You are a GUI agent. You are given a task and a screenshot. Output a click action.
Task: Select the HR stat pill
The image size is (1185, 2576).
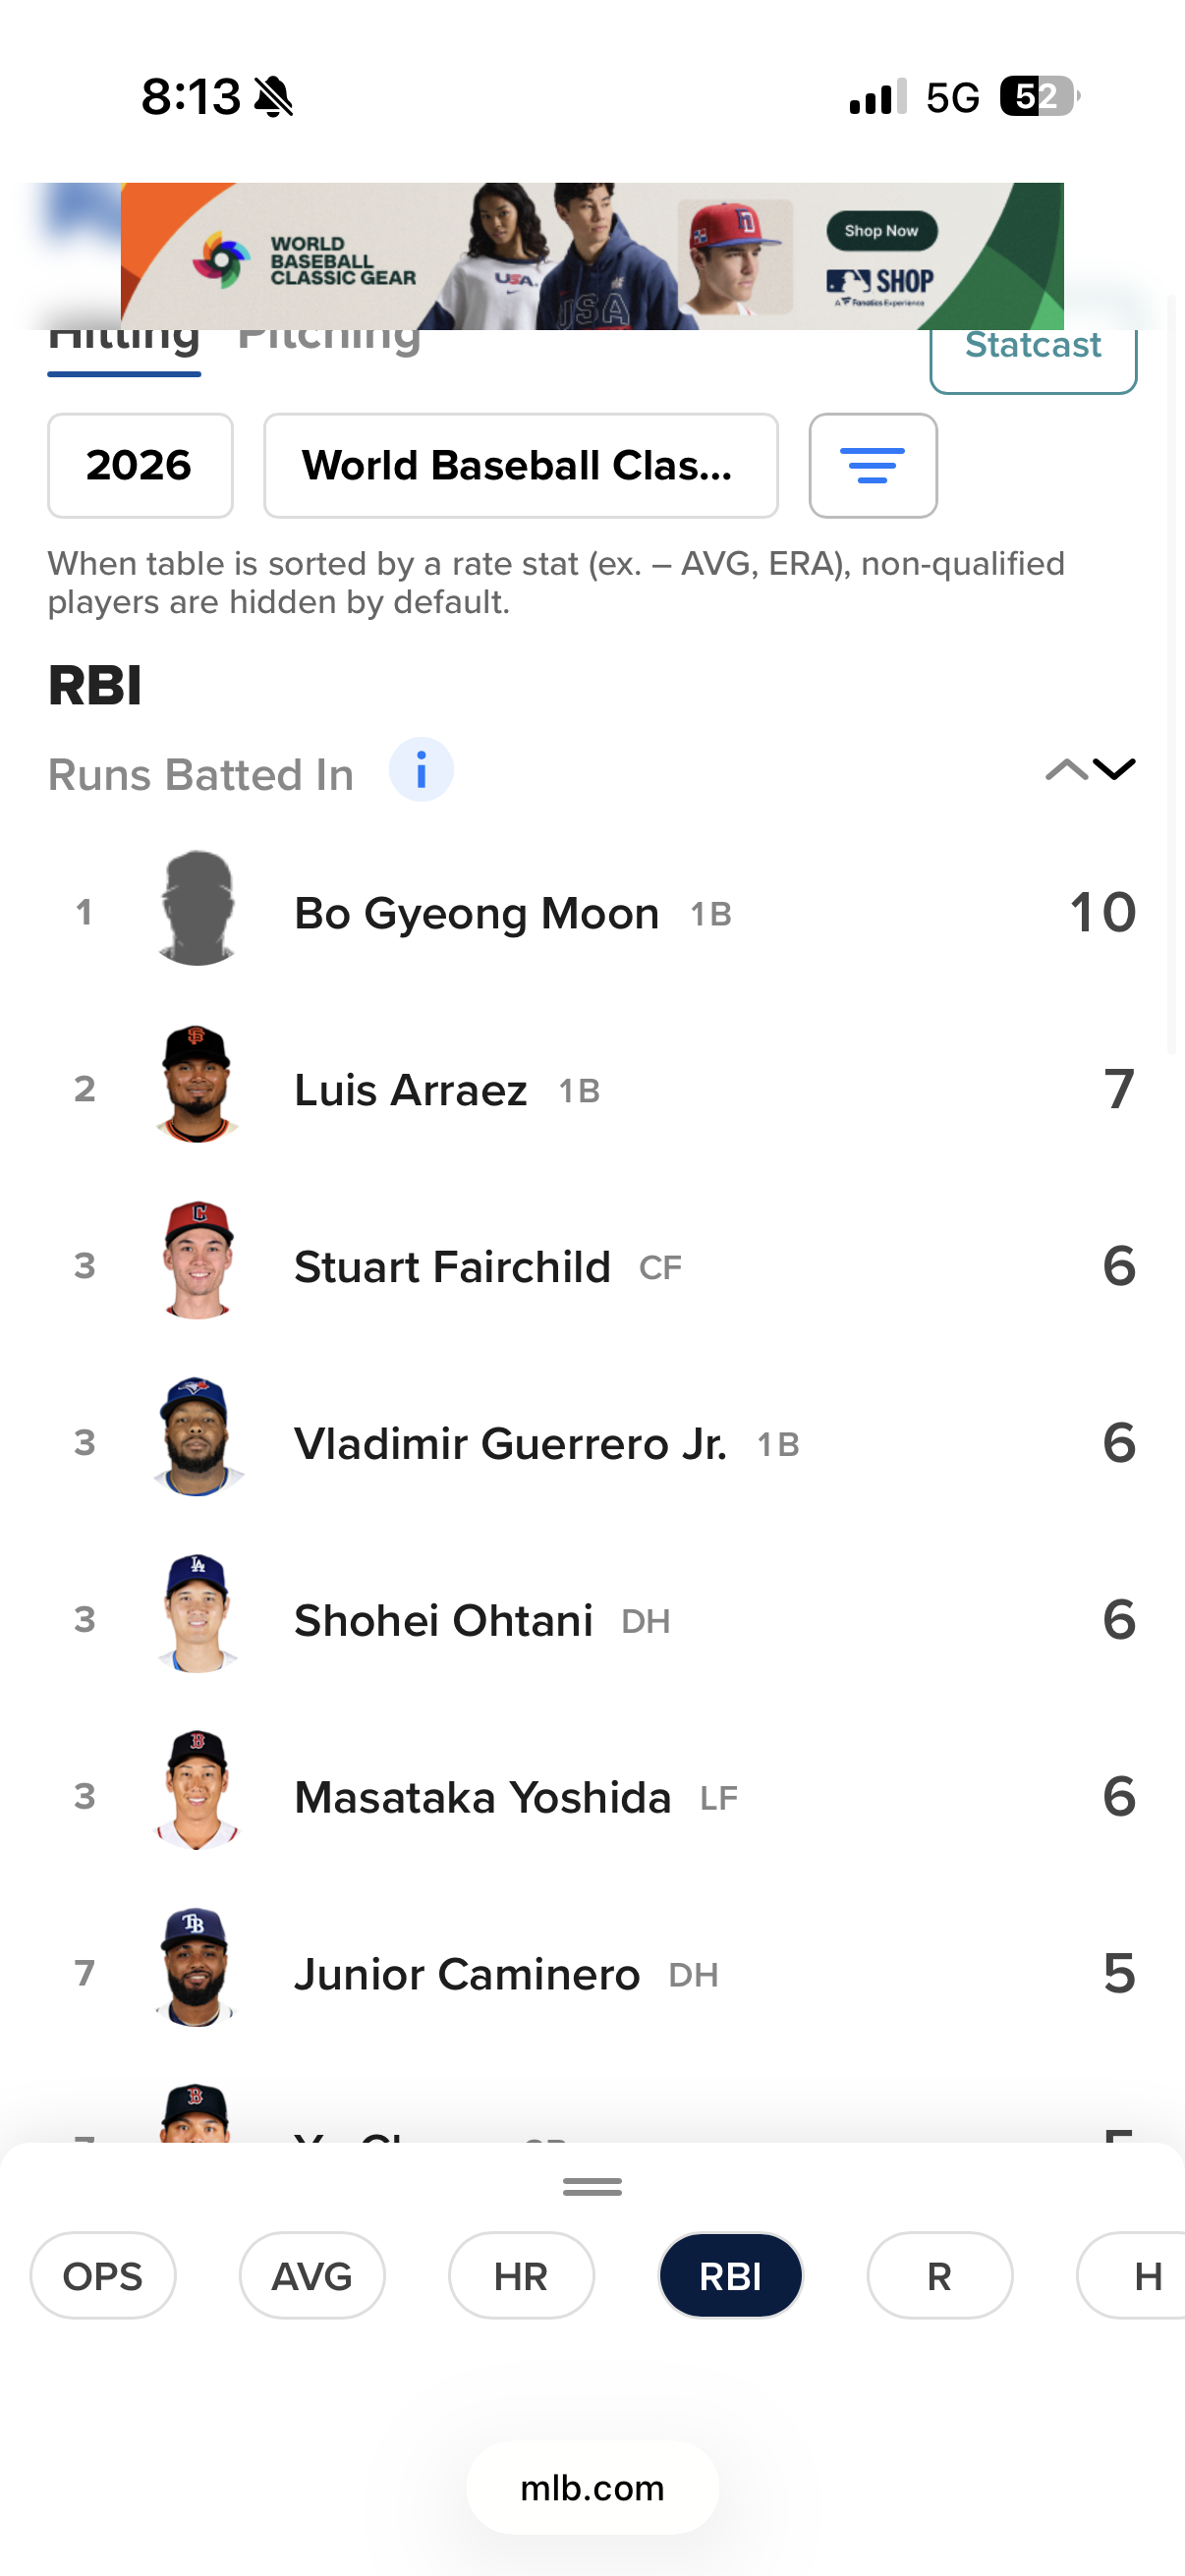(521, 2276)
